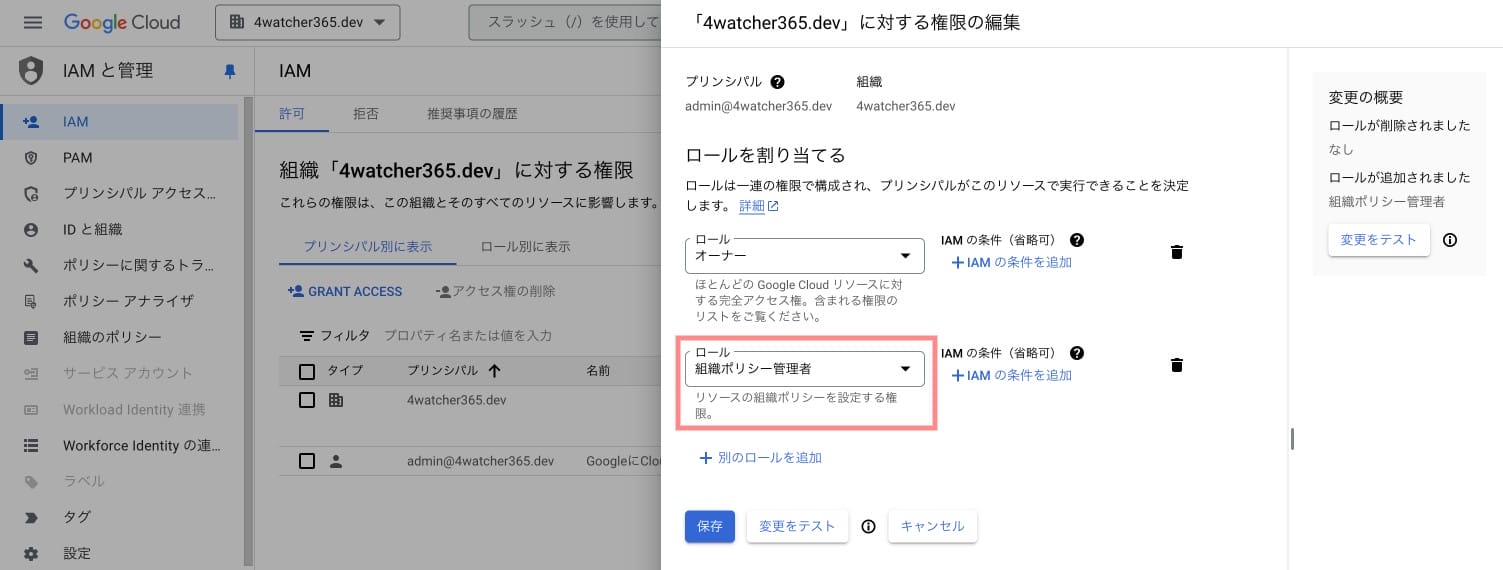
Task: Click the Workforce Identity list icon
Action: [31, 445]
